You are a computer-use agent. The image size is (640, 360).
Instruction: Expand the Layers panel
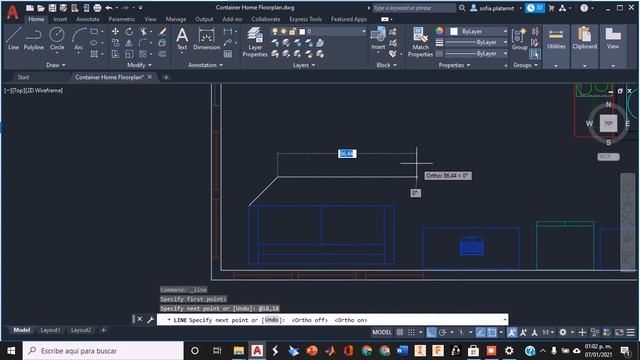(x=304, y=65)
